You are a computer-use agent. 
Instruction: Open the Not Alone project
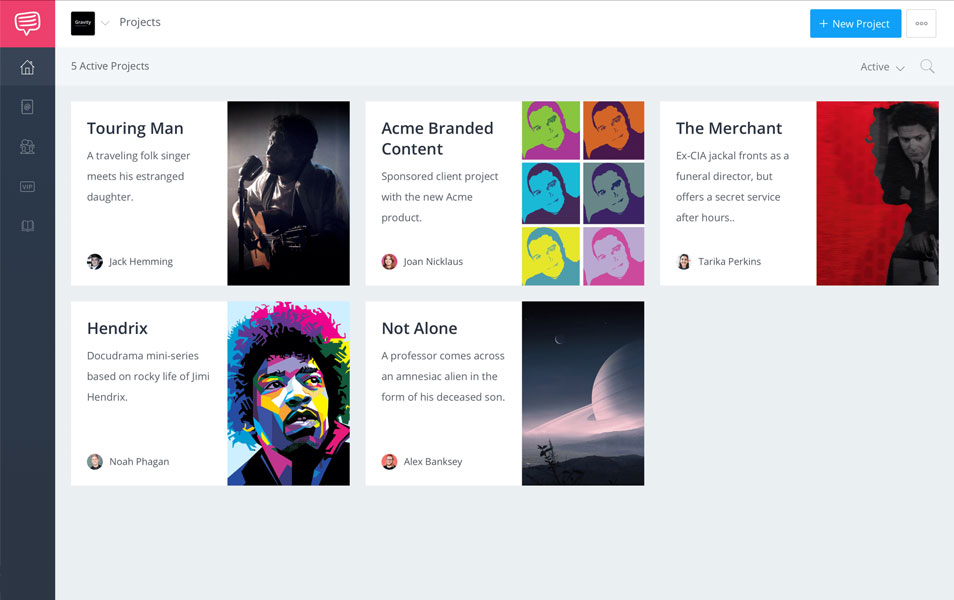[x=419, y=328]
